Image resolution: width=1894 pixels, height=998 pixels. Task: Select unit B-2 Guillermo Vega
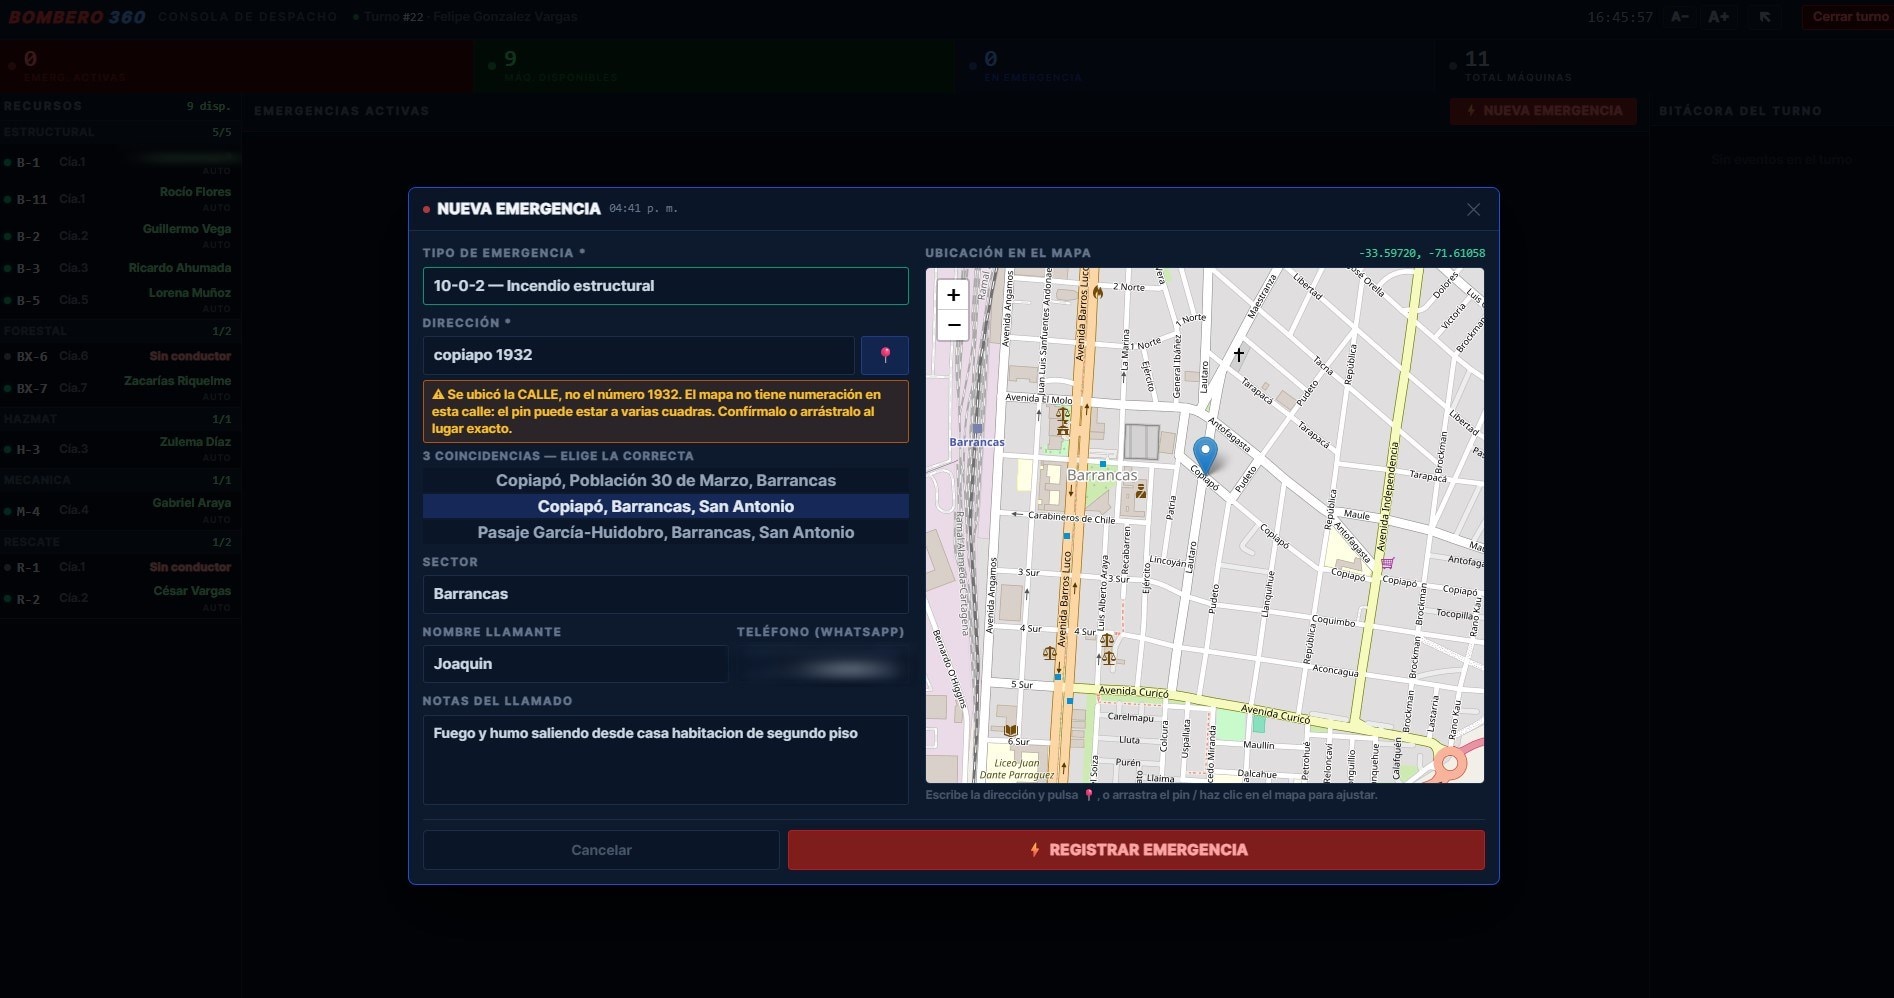120,236
